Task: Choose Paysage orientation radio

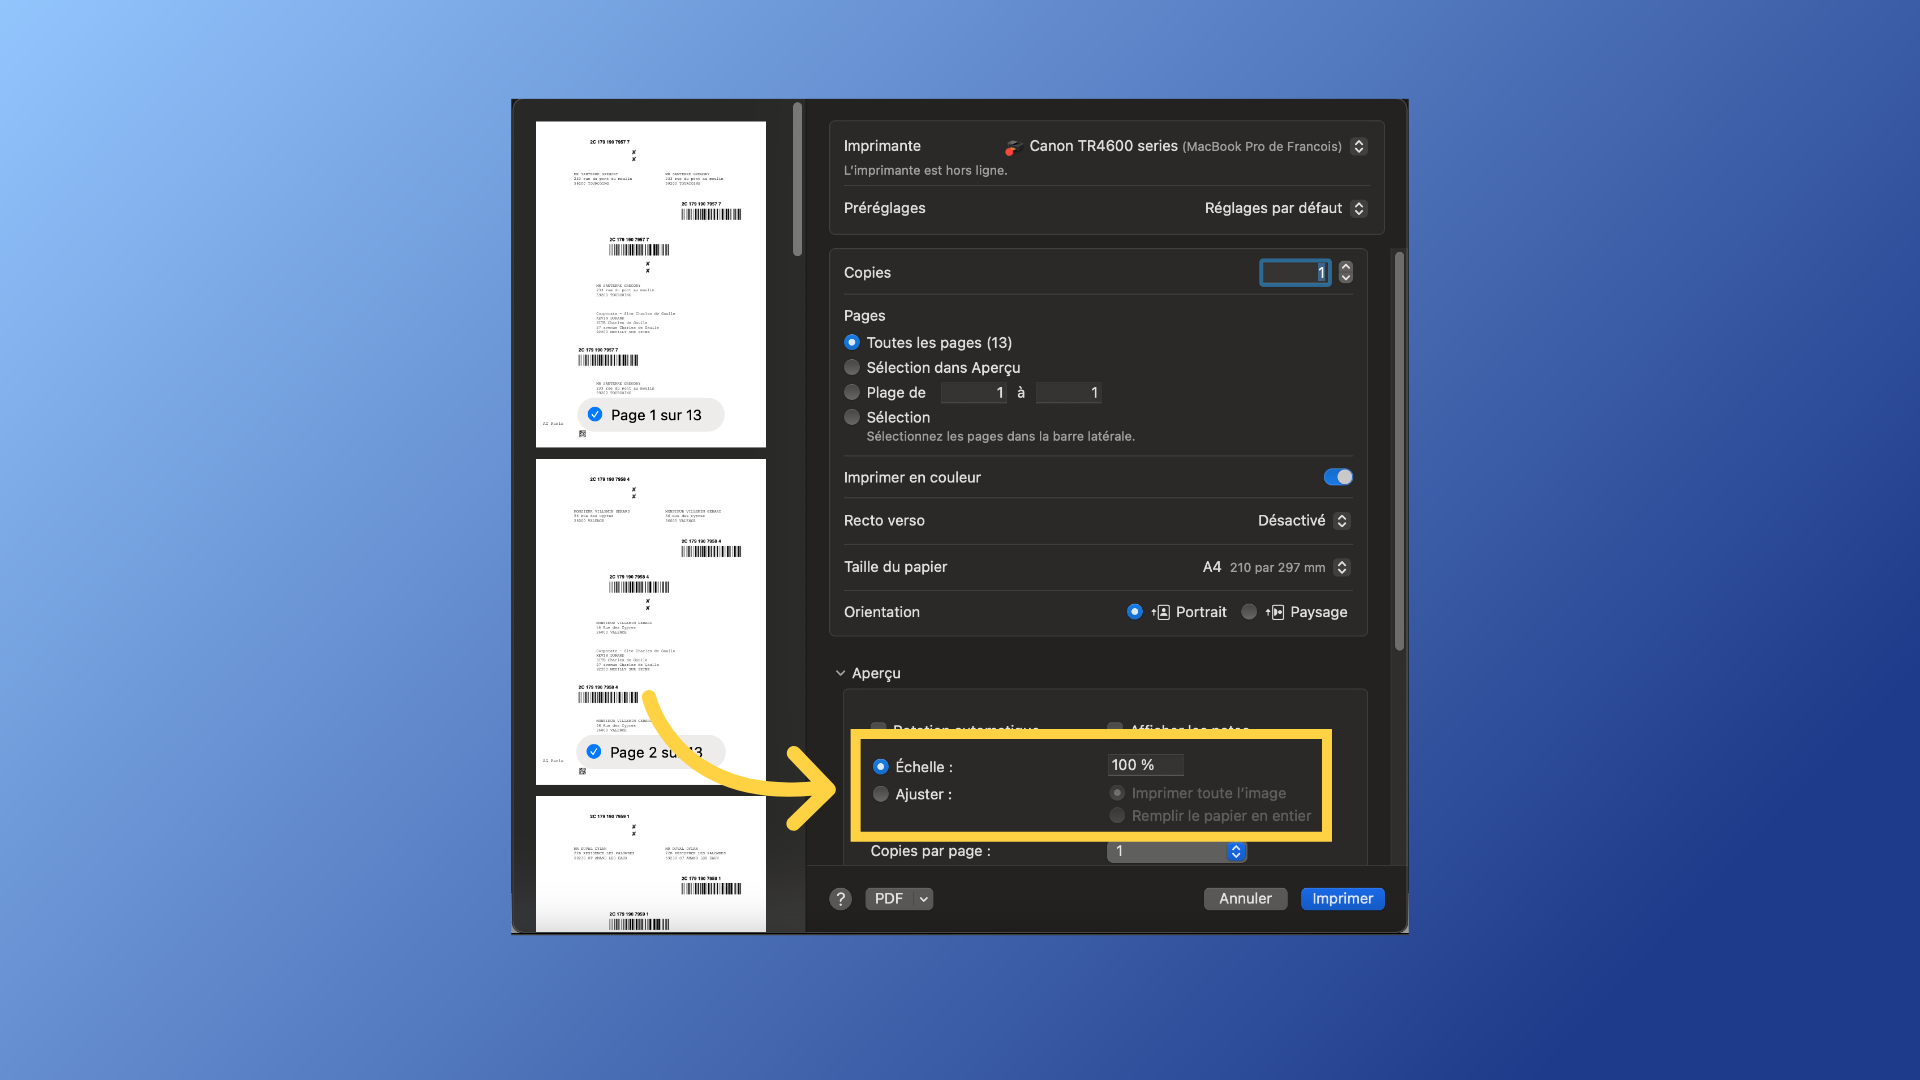Action: [1249, 612]
